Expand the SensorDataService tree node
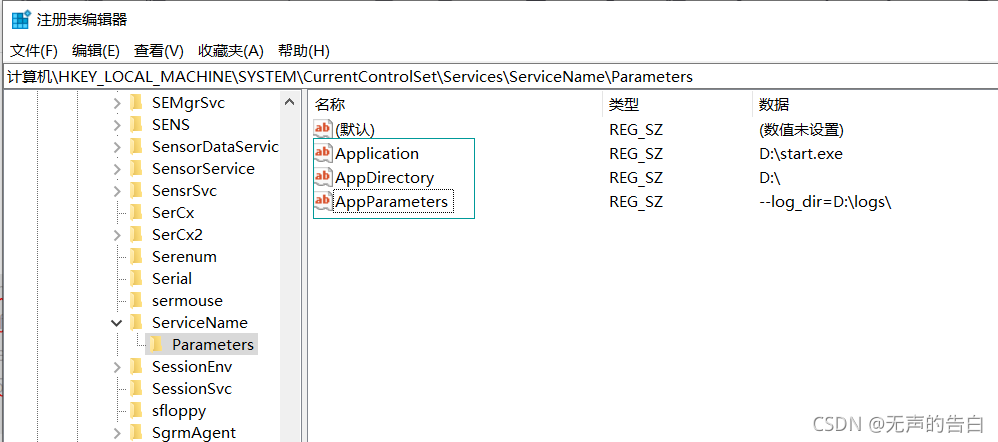 116,147
